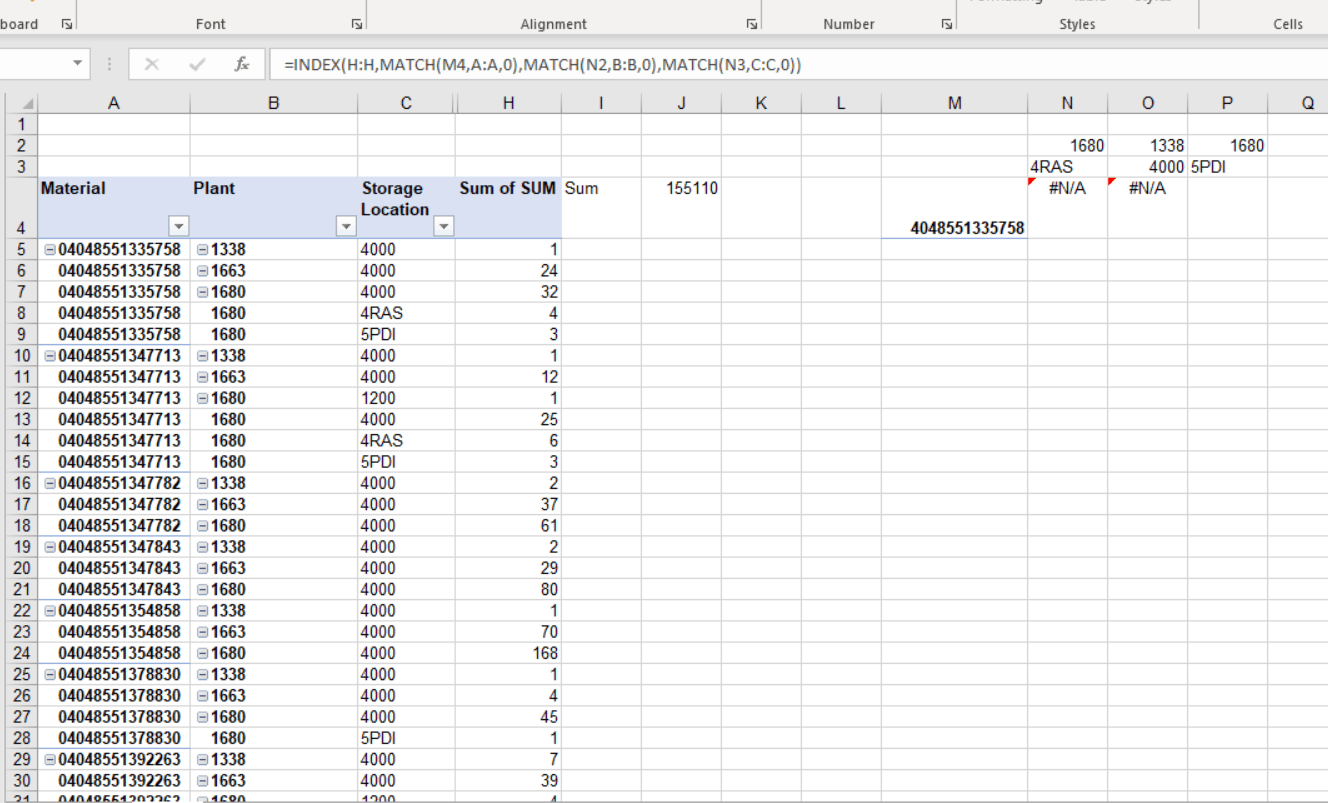The height and width of the screenshot is (803, 1328).
Task: Open the Material filter dropdown
Action: [178, 227]
